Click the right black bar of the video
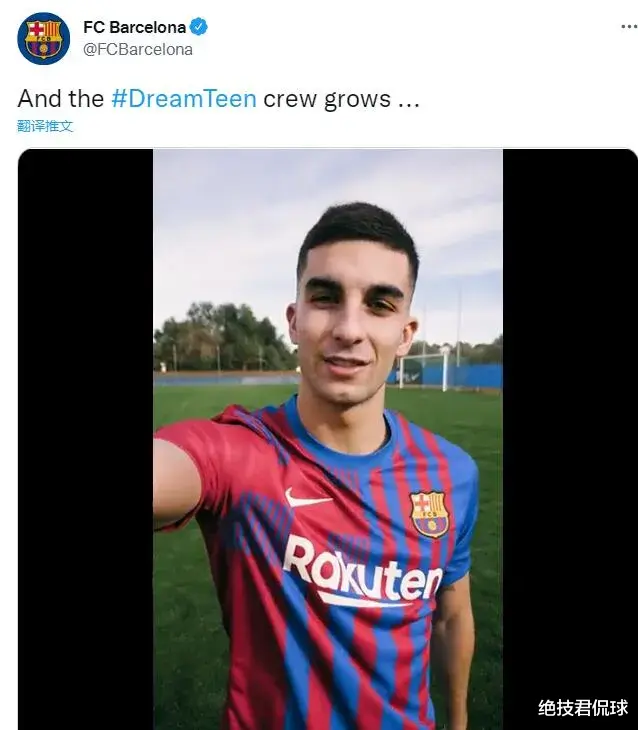This screenshot has height=730, width=638. (x=568, y=440)
